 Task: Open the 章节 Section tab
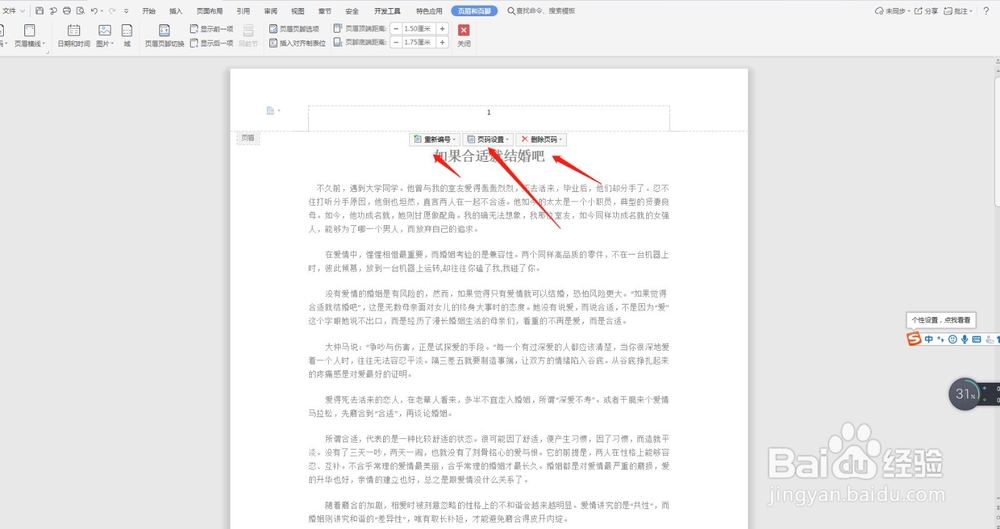[325, 11]
